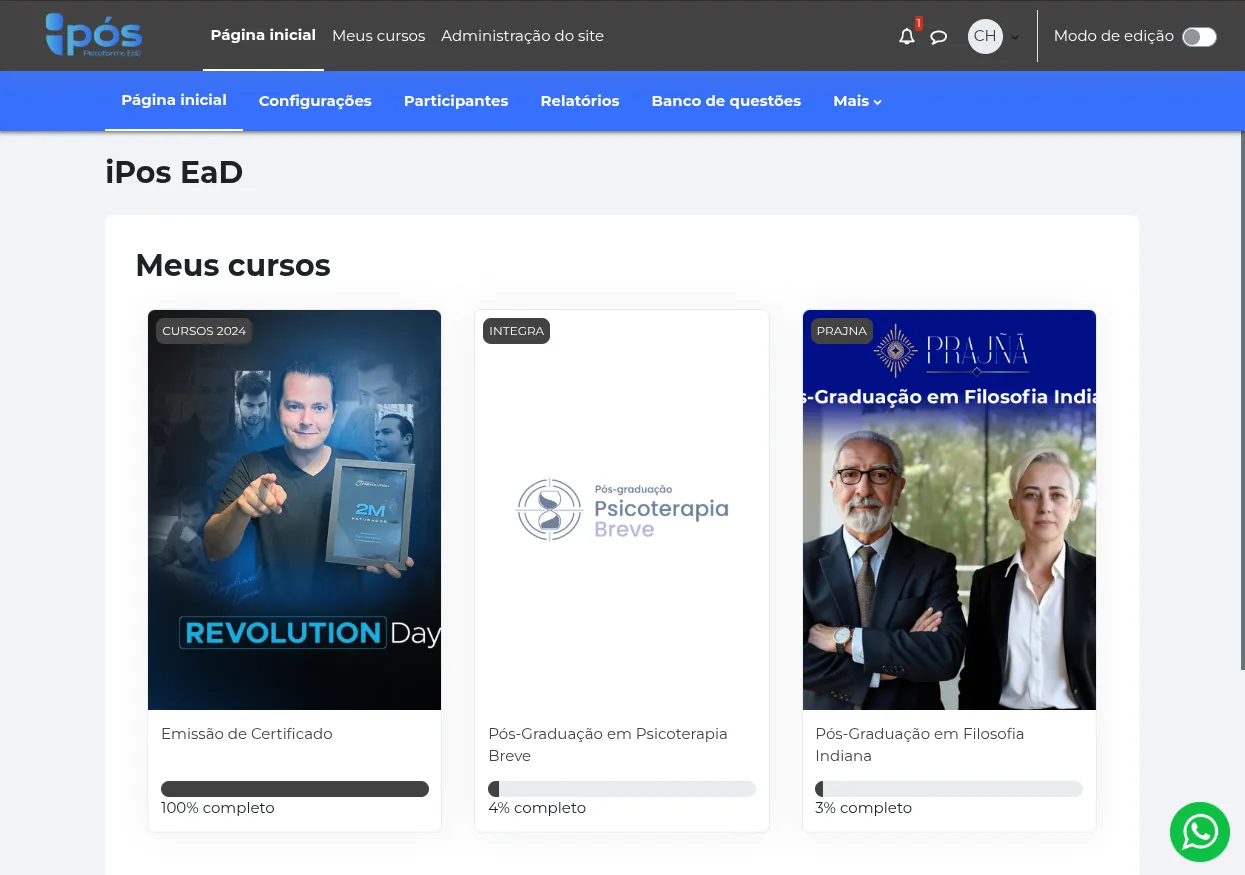Open Meus cursos in top navigation
This screenshot has width=1245, height=875.
[x=378, y=36]
